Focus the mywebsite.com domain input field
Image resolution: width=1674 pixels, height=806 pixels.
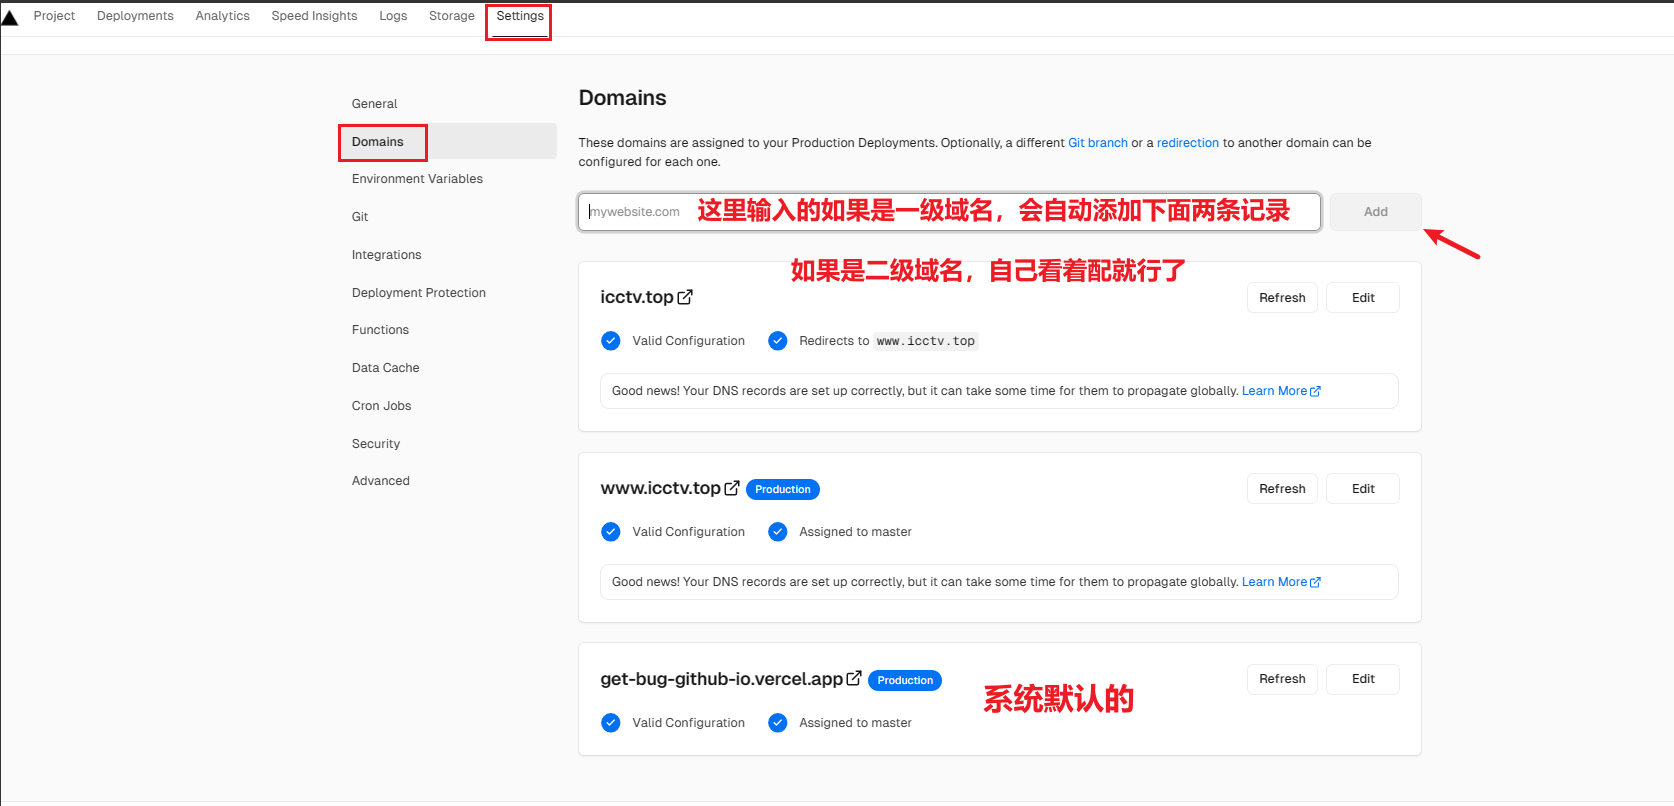coord(640,212)
